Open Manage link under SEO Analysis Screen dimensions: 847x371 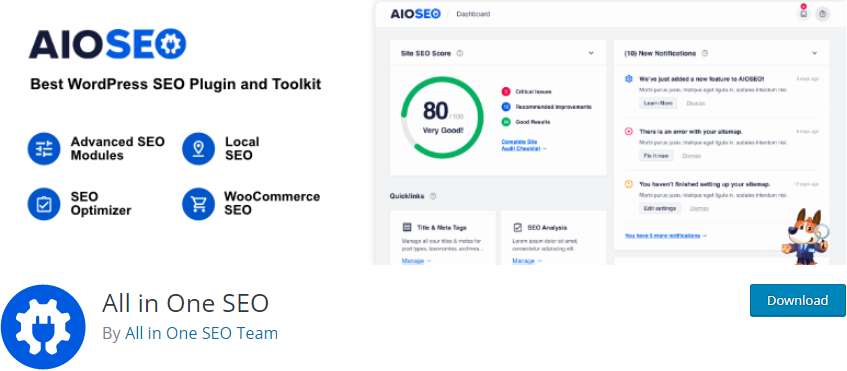[x=527, y=261]
